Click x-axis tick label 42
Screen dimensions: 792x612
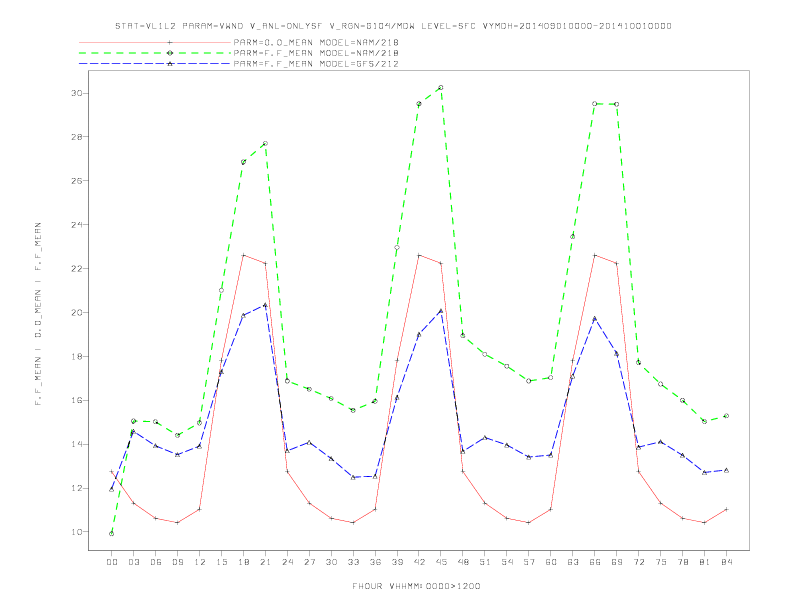coord(419,562)
